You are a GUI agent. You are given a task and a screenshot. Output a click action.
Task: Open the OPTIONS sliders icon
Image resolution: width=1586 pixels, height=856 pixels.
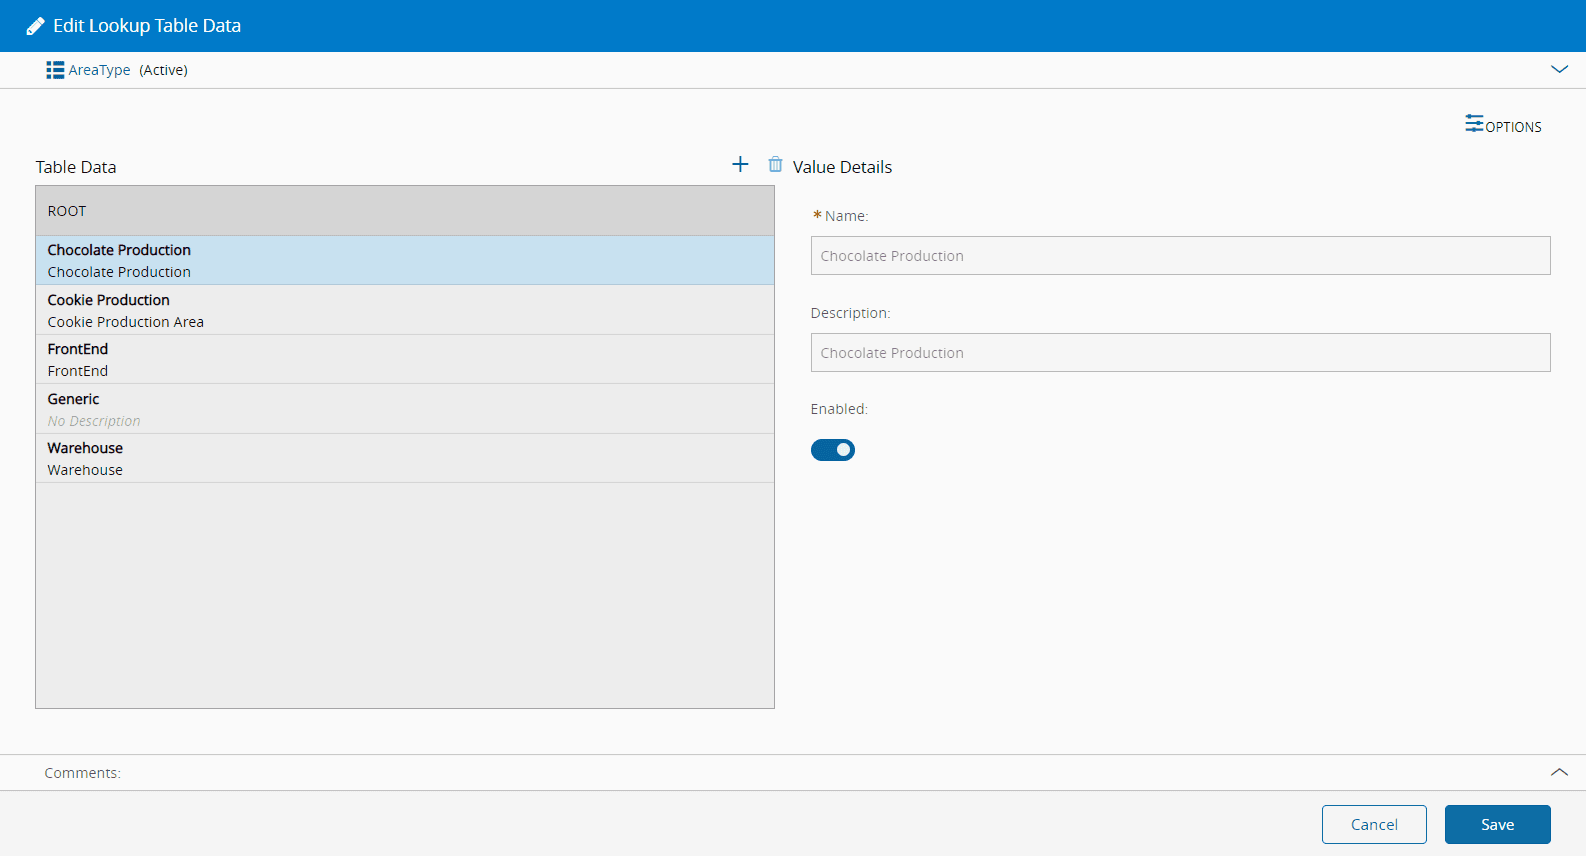coord(1474,124)
